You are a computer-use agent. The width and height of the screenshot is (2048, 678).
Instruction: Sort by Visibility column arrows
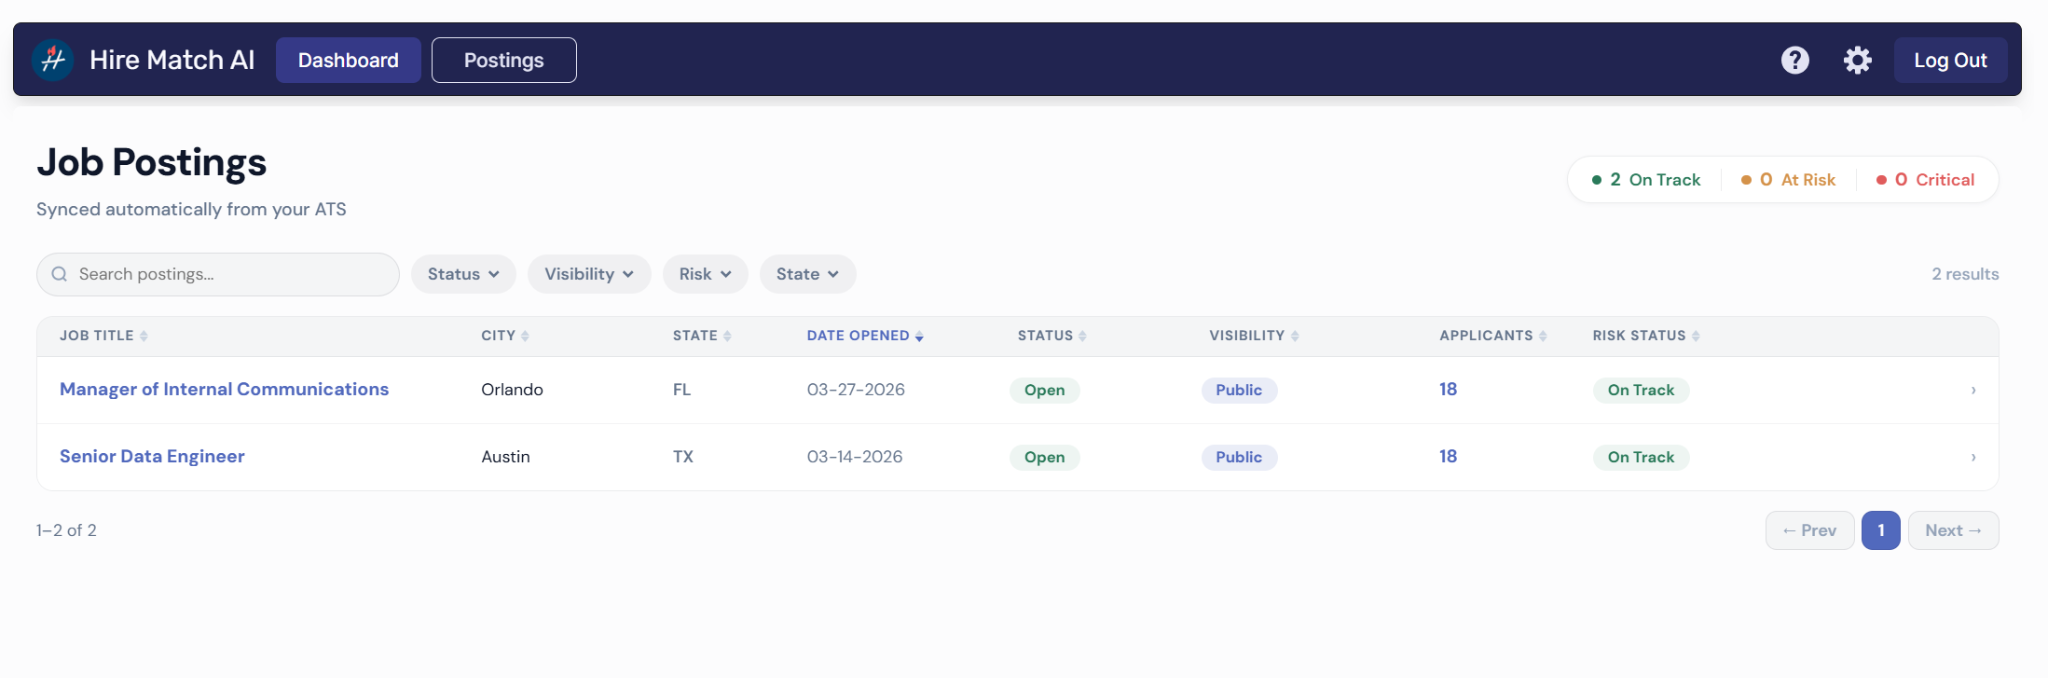(1294, 336)
